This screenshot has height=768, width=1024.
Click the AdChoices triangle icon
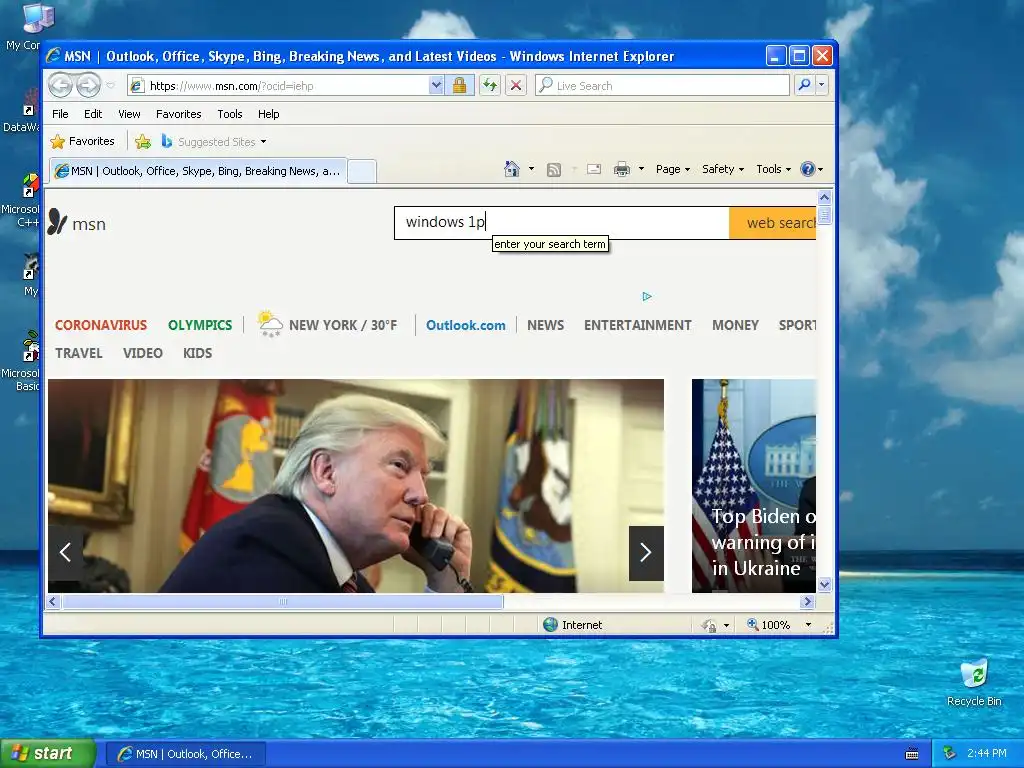(x=647, y=296)
